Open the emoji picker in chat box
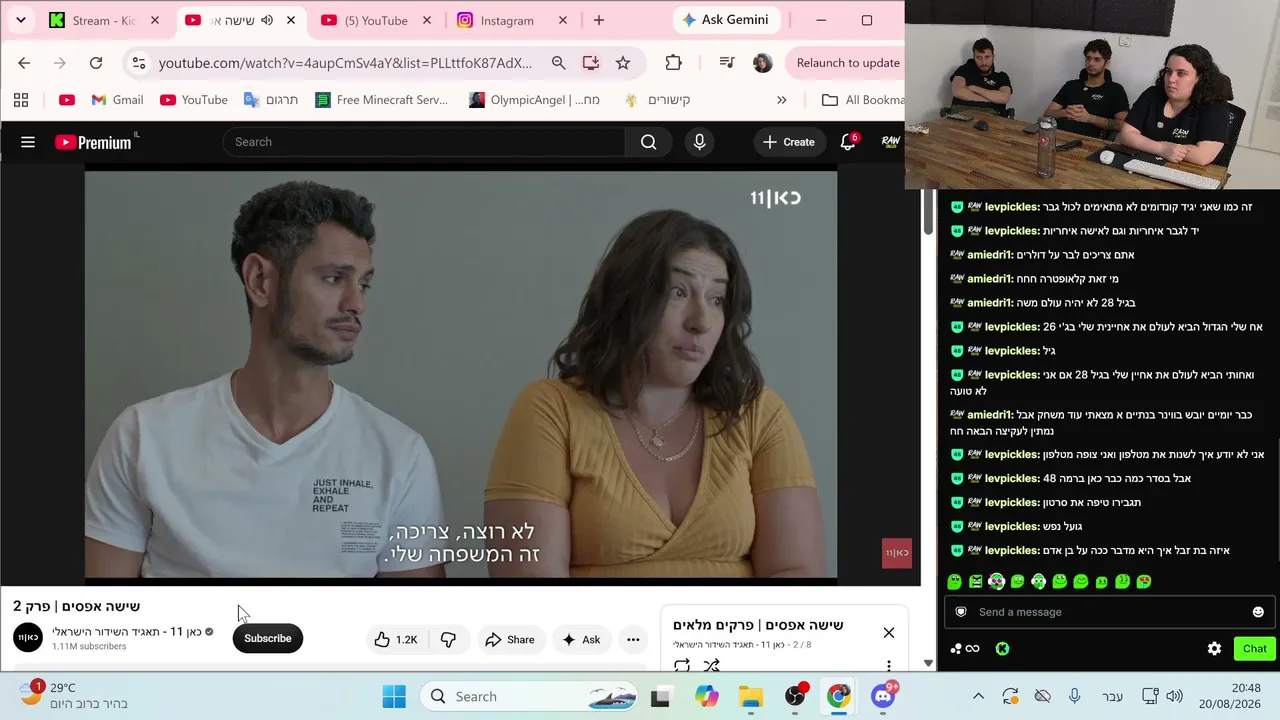The width and height of the screenshot is (1280, 720). point(1258,612)
